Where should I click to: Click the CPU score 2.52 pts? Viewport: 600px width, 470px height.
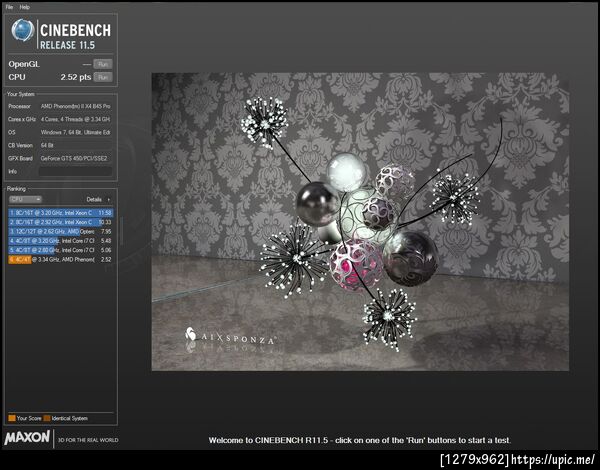(76, 77)
